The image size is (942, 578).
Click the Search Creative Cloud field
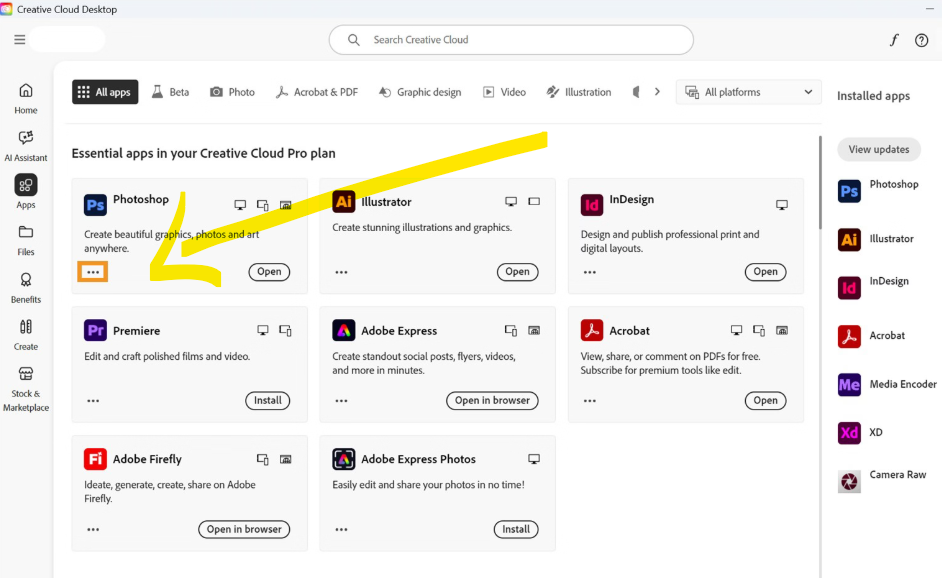pos(511,40)
